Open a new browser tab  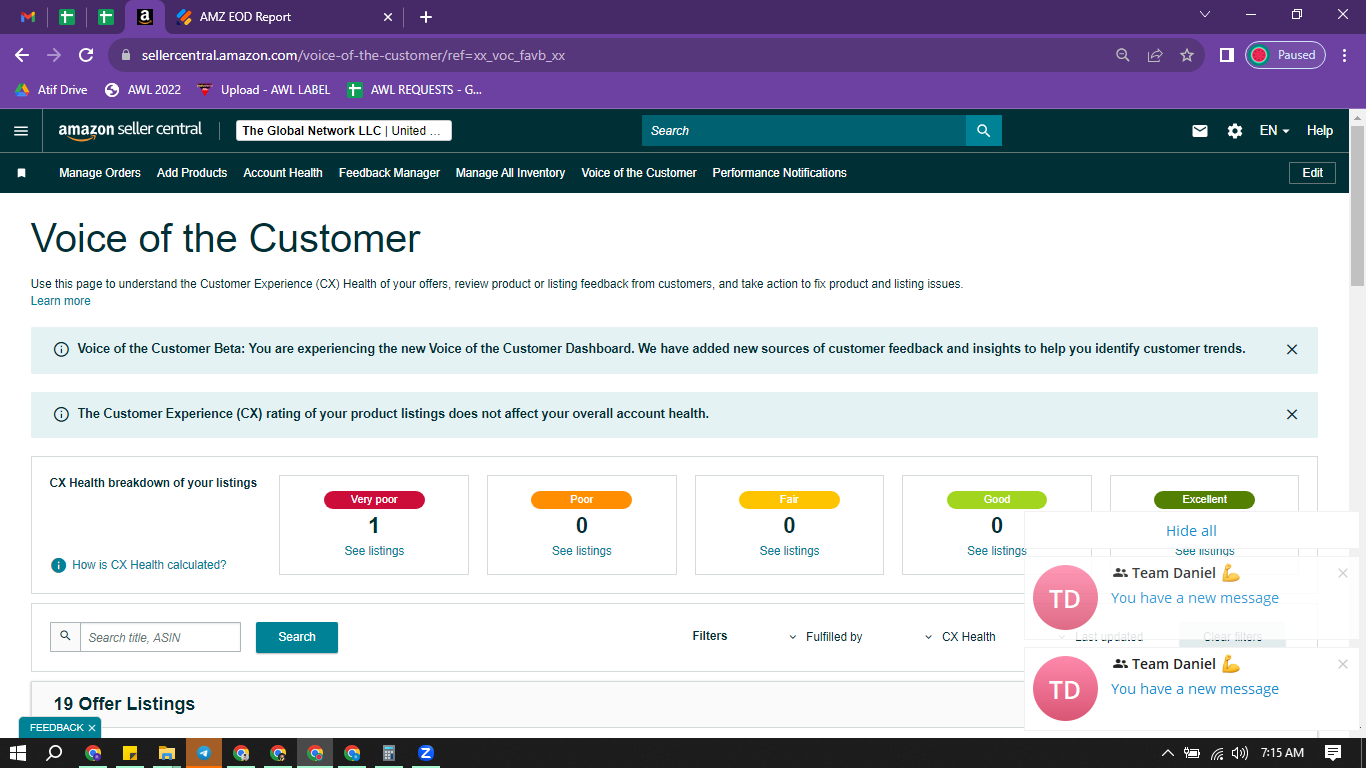[426, 17]
